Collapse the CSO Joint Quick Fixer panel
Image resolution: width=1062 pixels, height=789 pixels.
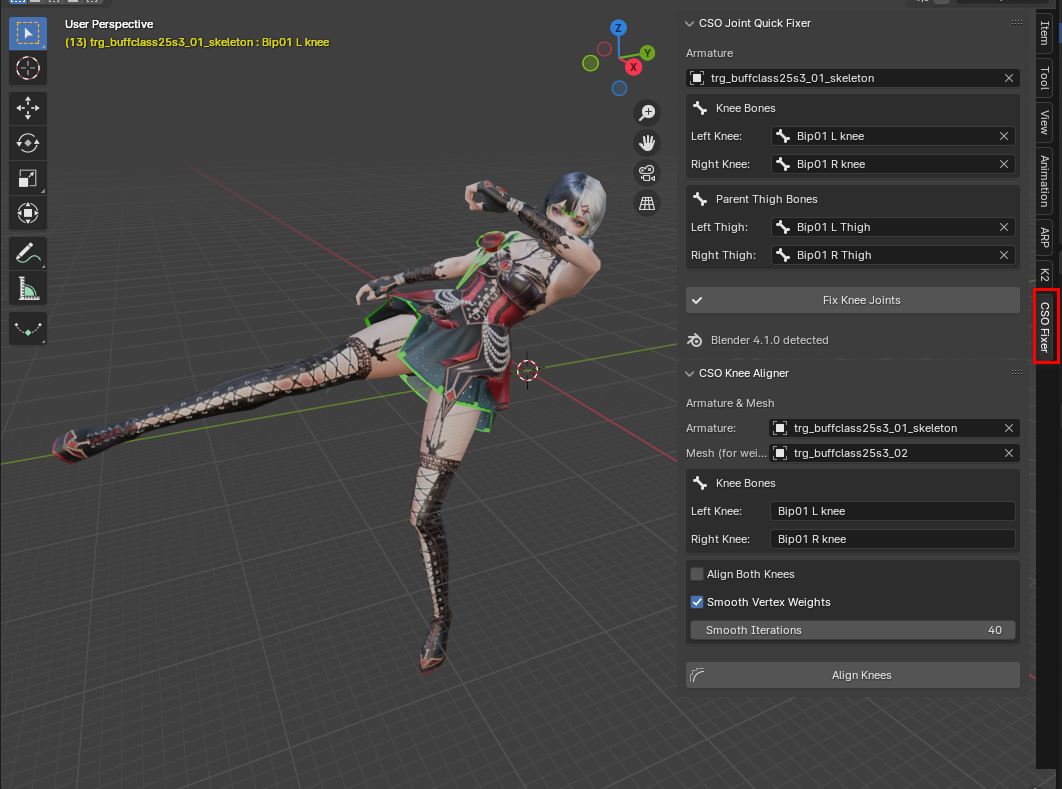689,24
